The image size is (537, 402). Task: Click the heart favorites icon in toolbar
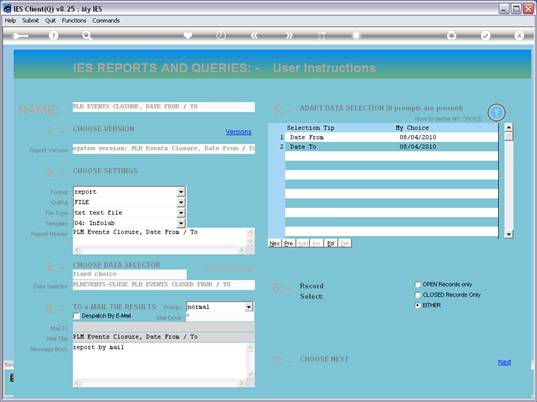(188, 35)
